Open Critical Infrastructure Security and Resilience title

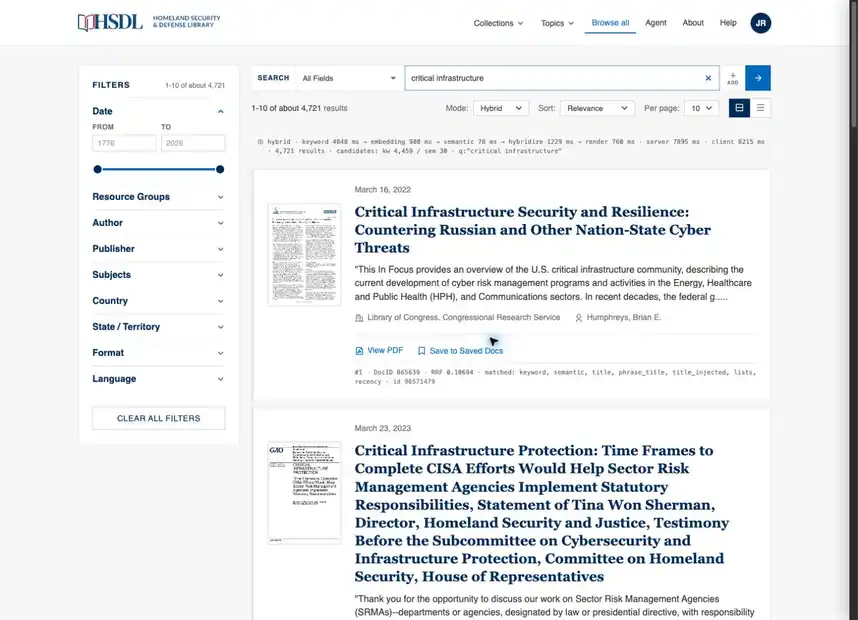click(x=532, y=230)
